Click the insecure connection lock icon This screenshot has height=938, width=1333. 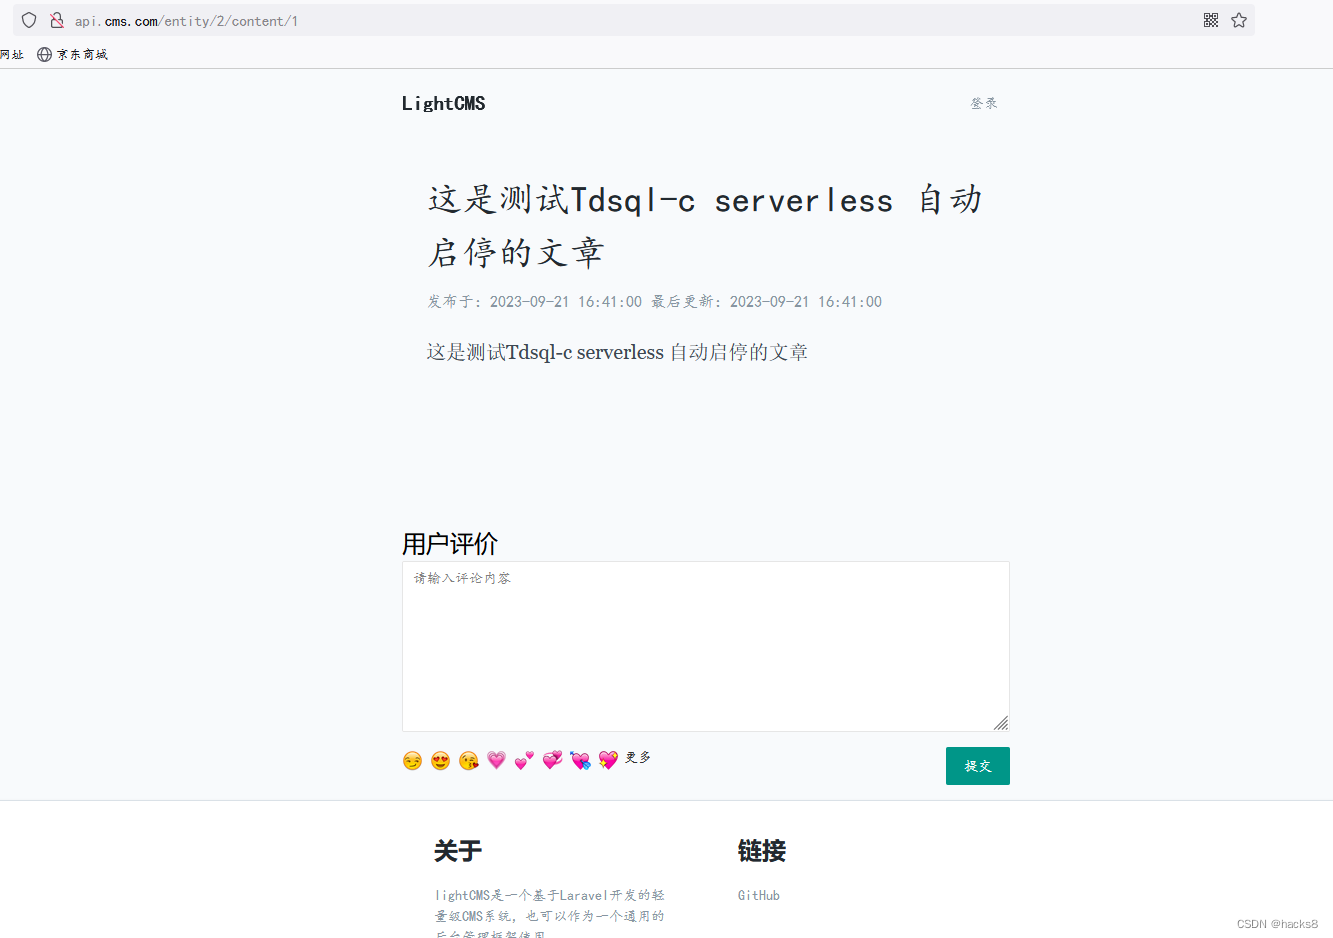pos(57,20)
